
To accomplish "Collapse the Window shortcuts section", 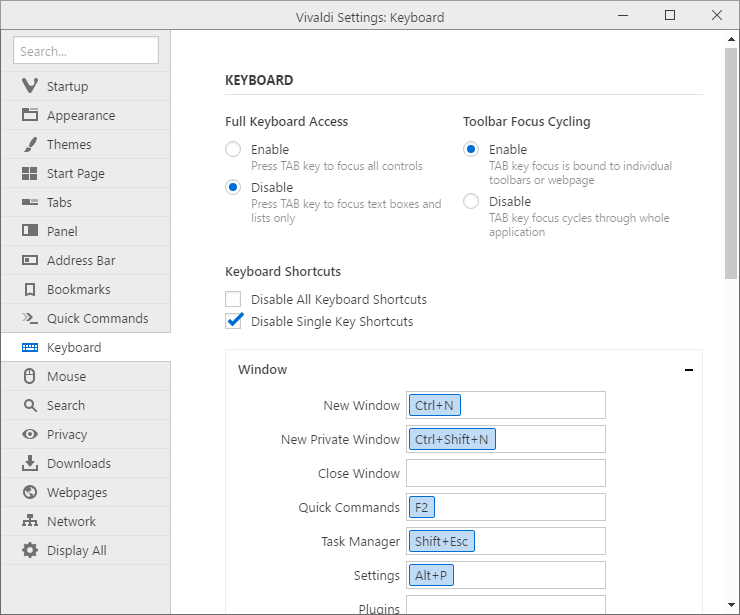I will coord(688,370).
